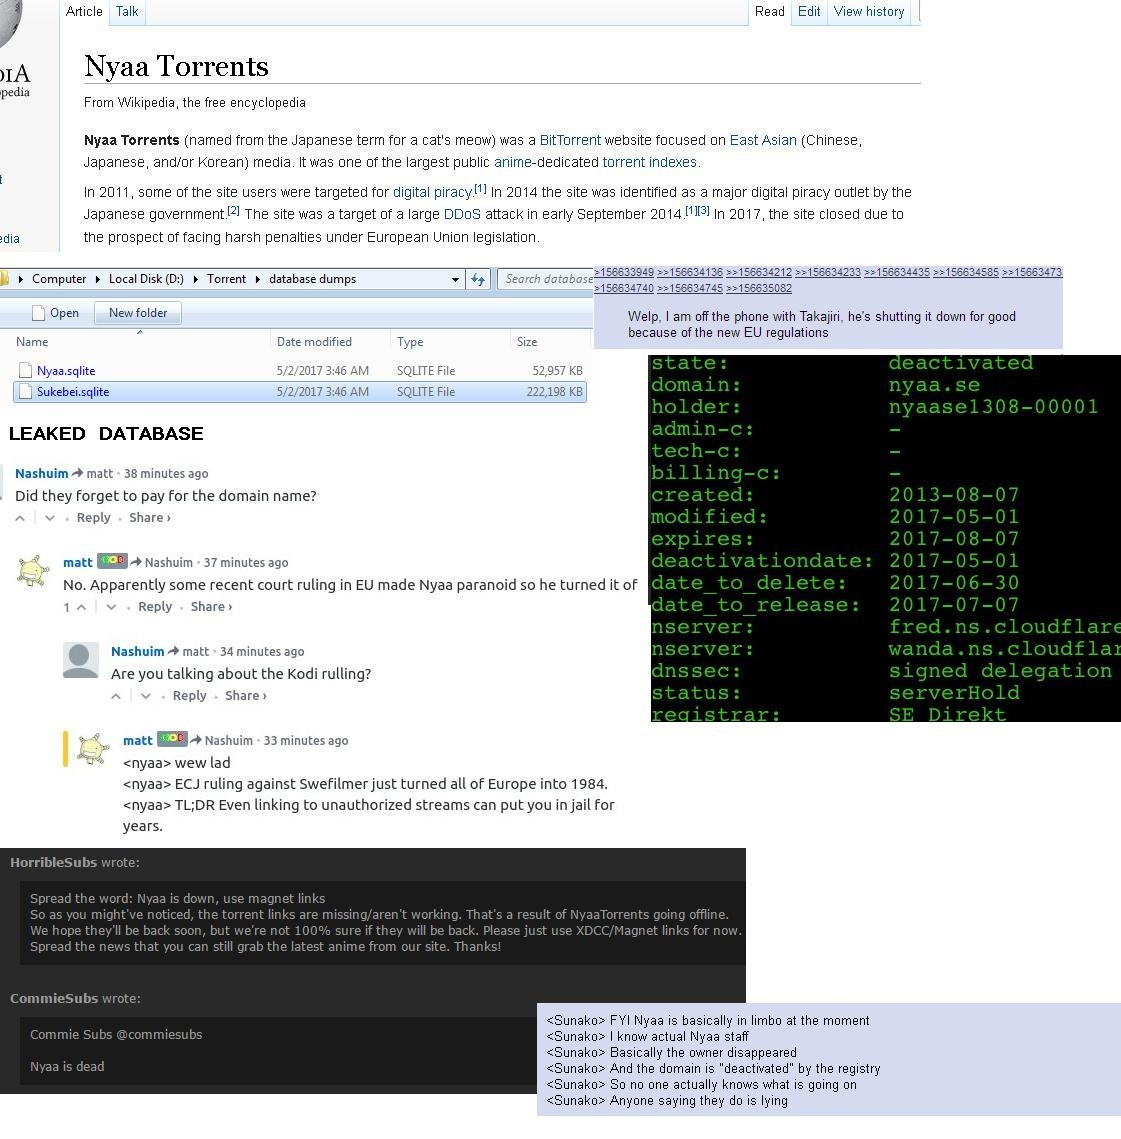Downvote Nashuim's 38 minutes ago comment
The width and height of the screenshot is (1121, 1139).
pos(49,518)
